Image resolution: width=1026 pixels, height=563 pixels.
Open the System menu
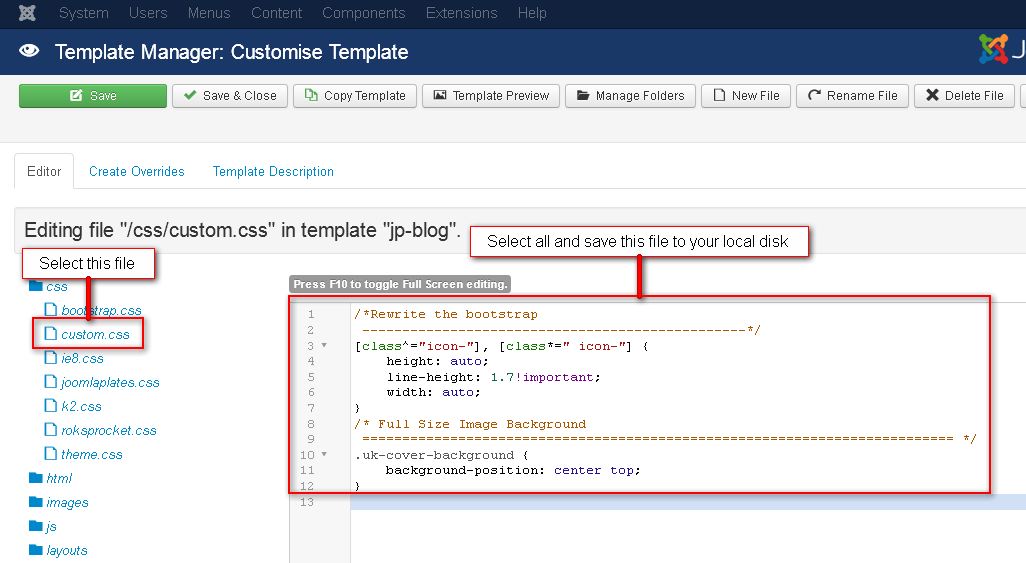tap(84, 13)
